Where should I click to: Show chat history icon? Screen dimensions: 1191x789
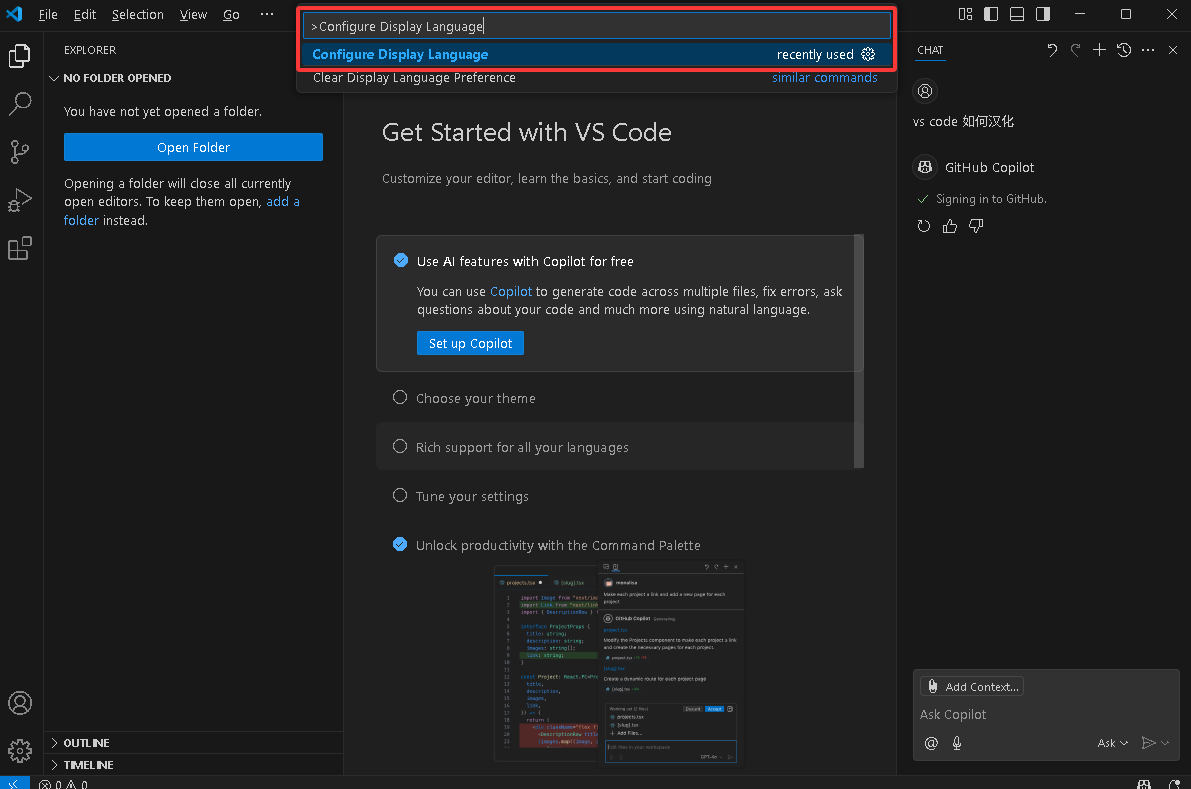coord(1124,50)
